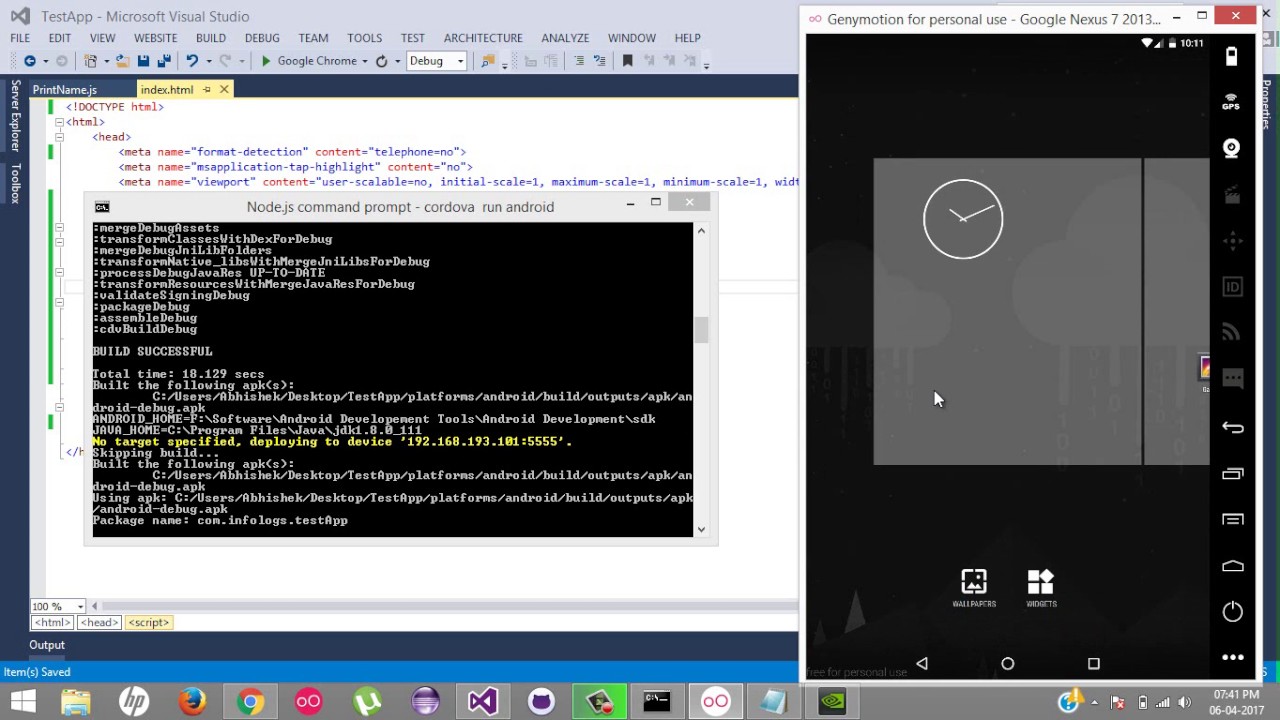This screenshot has height=720, width=1280.
Task: Click command prompt scroll up arrow
Action: 701,231
